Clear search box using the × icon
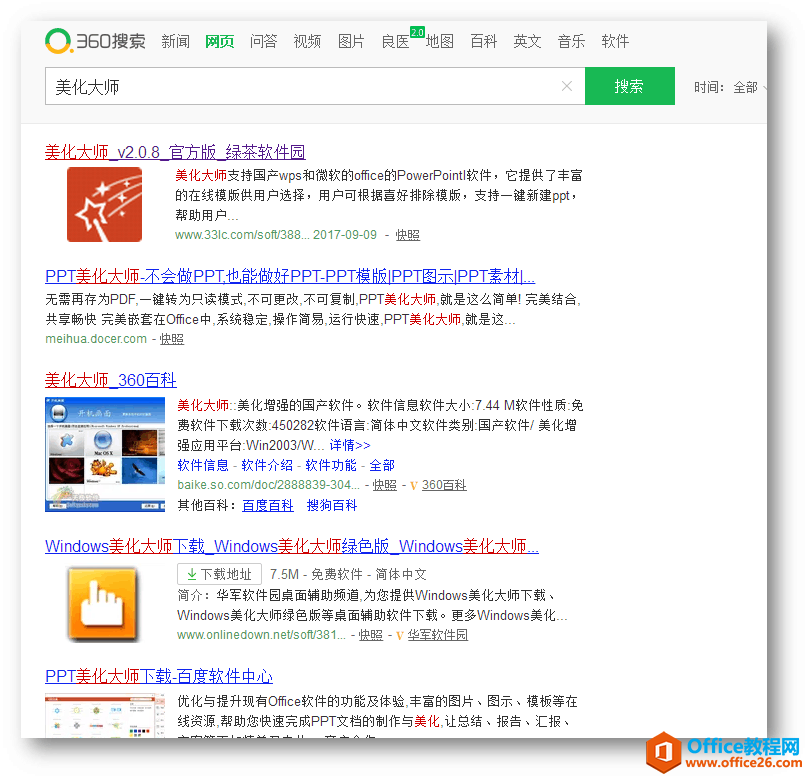The image size is (809, 780). click(566, 86)
